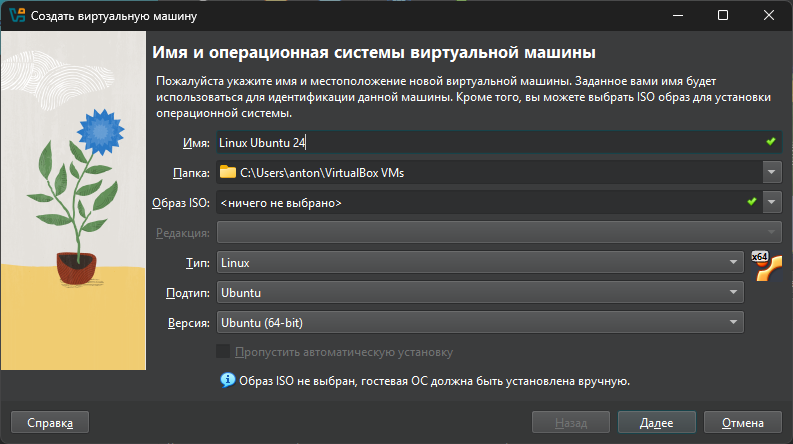Maximize the Создать виртуальную машину window
This screenshot has width=793, height=444.
tap(723, 16)
